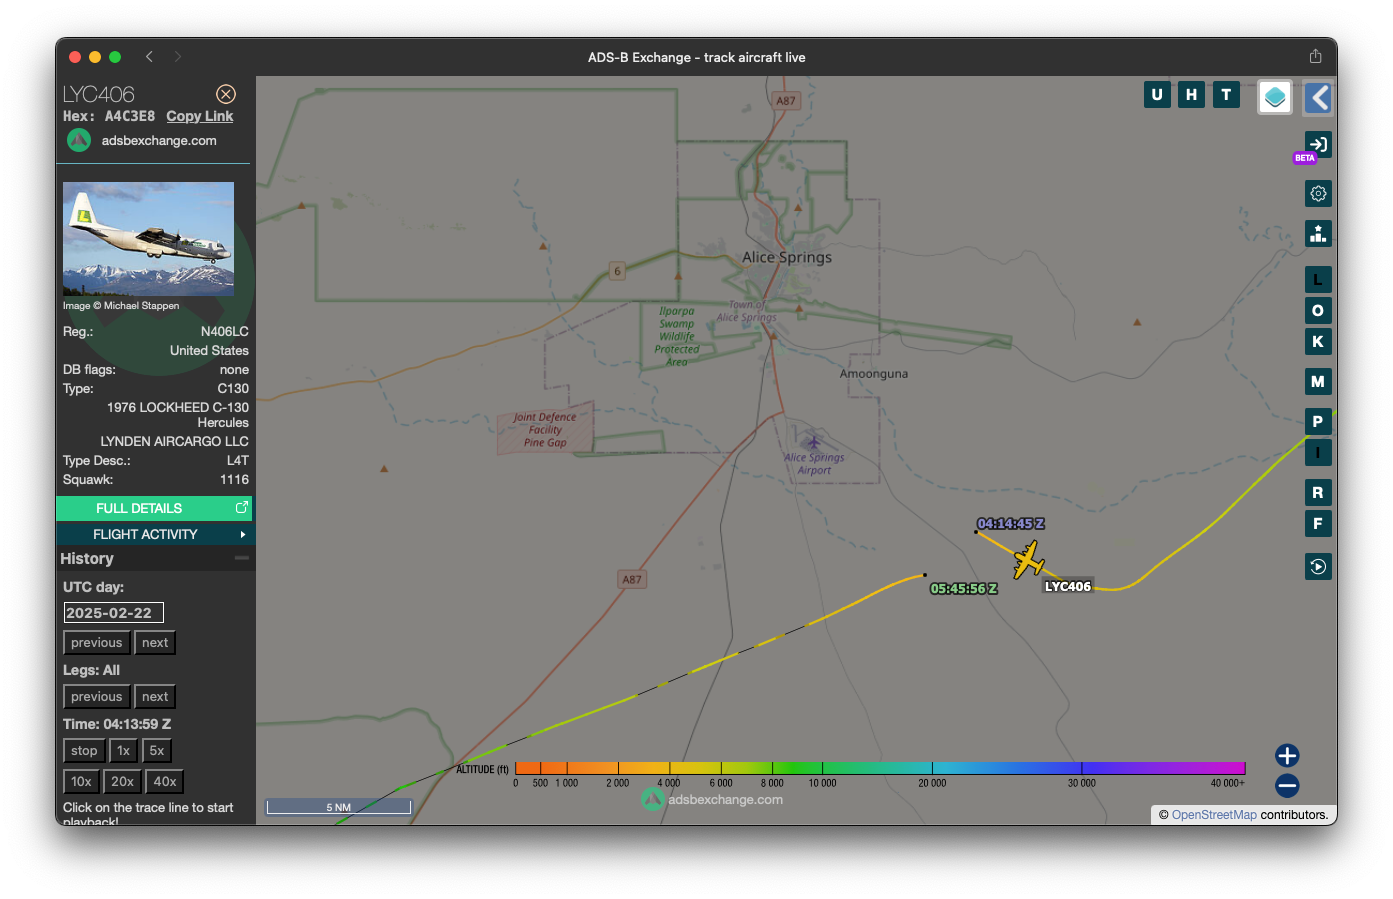Set playback speed to 5x
The width and height of the screenshot is (1393, 899).
tap(157, 751)
